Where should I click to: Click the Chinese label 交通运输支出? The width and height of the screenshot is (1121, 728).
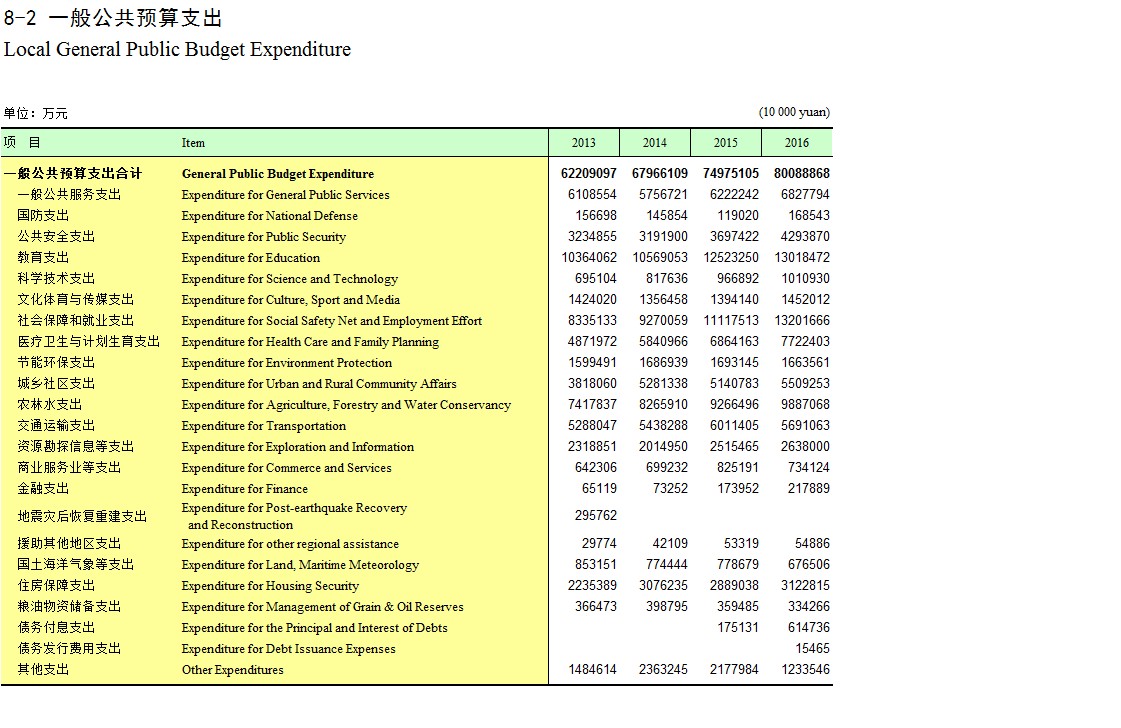tap(56, 426)
